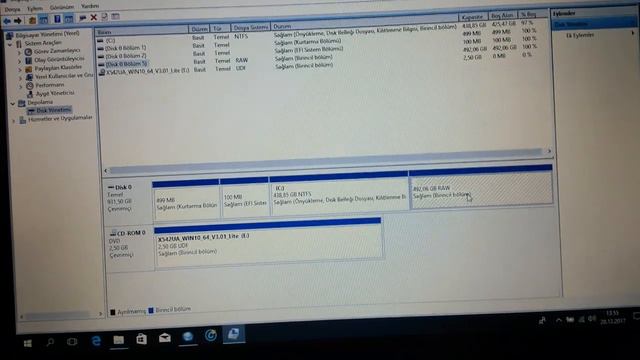Collapse the Depolama node
This screenshot has width=640, height=360.
pyautogui.click(x=13, y=104)
